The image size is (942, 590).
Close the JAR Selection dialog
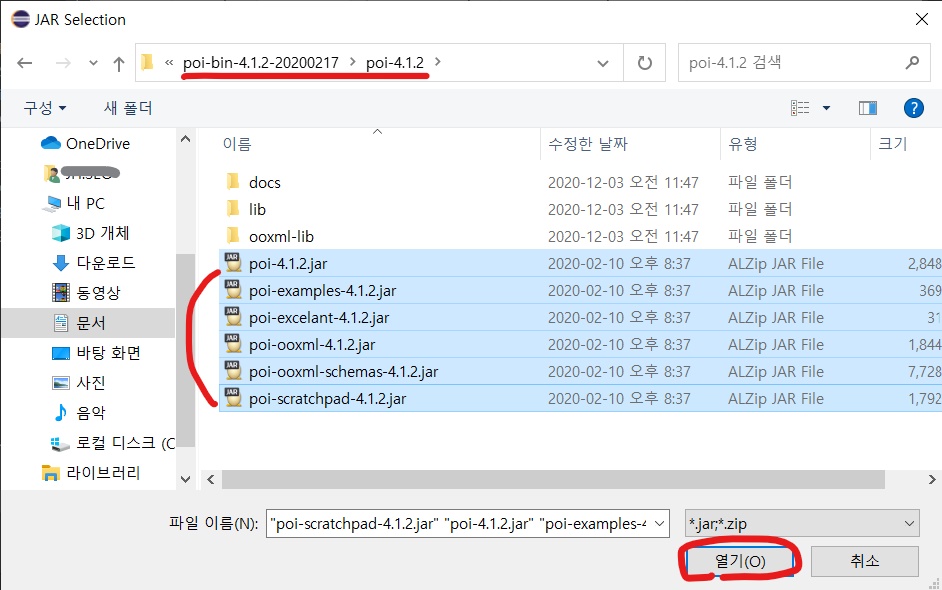point(922,19)
